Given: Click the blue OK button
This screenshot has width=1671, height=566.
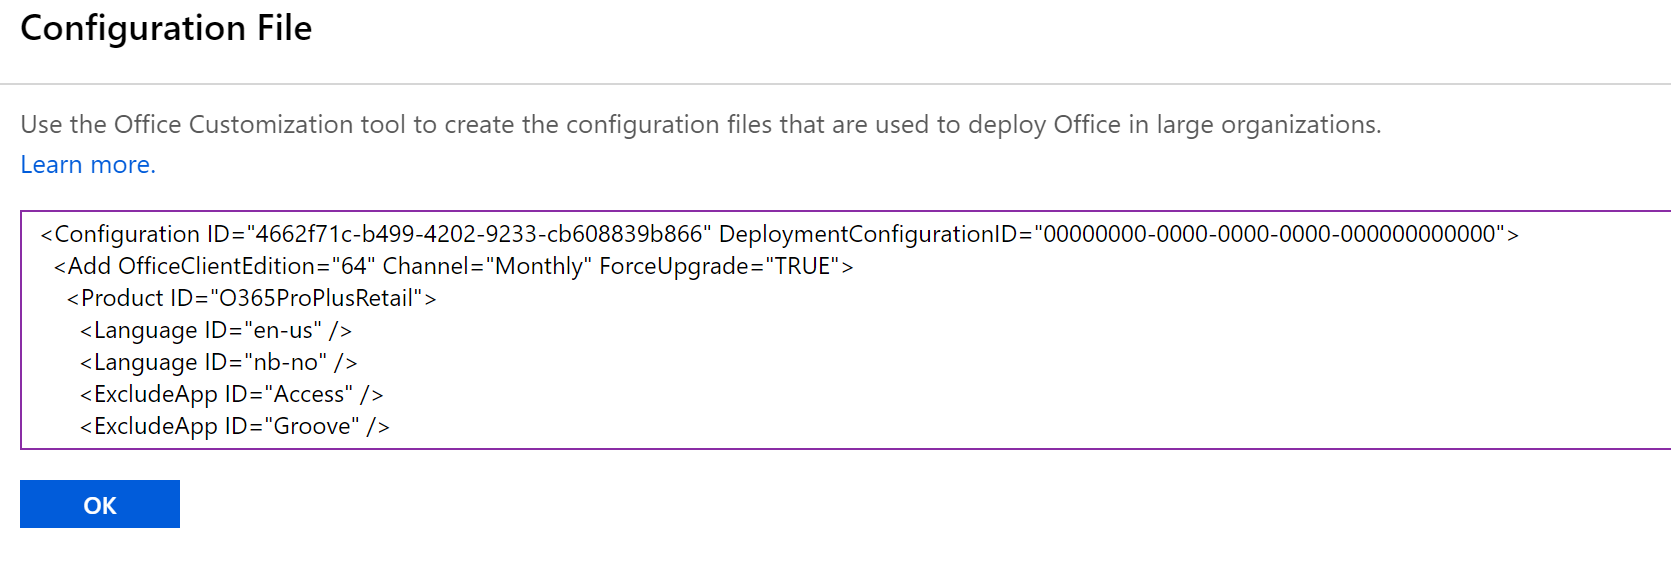Looking at the screenshot, I should pyautogui.click(x=100, y=504).
